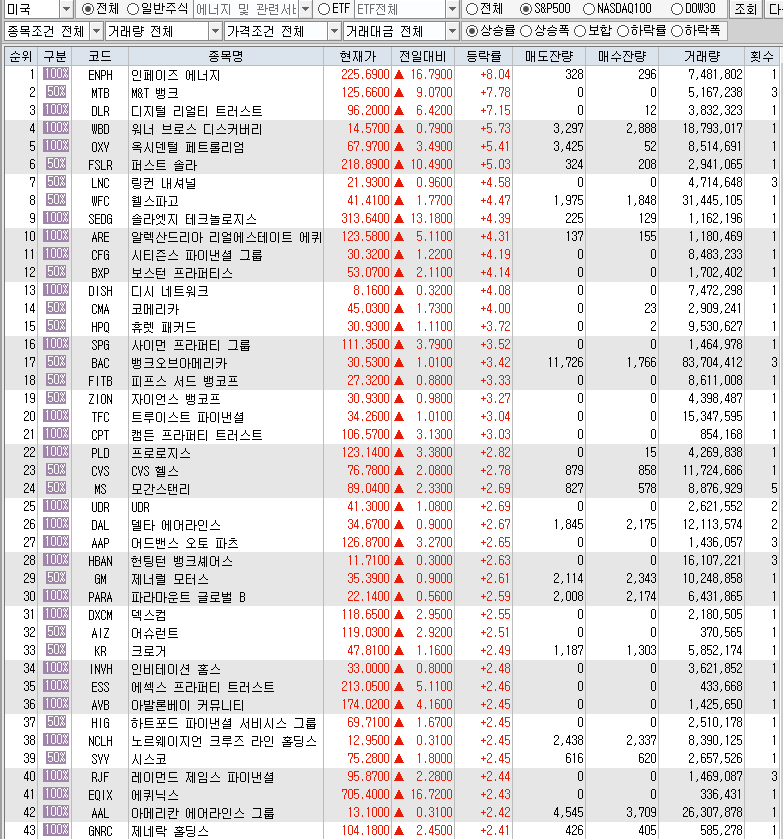Click the 11,726 sell balance cell
Screen dimensions: 783x839
[565, 363]
